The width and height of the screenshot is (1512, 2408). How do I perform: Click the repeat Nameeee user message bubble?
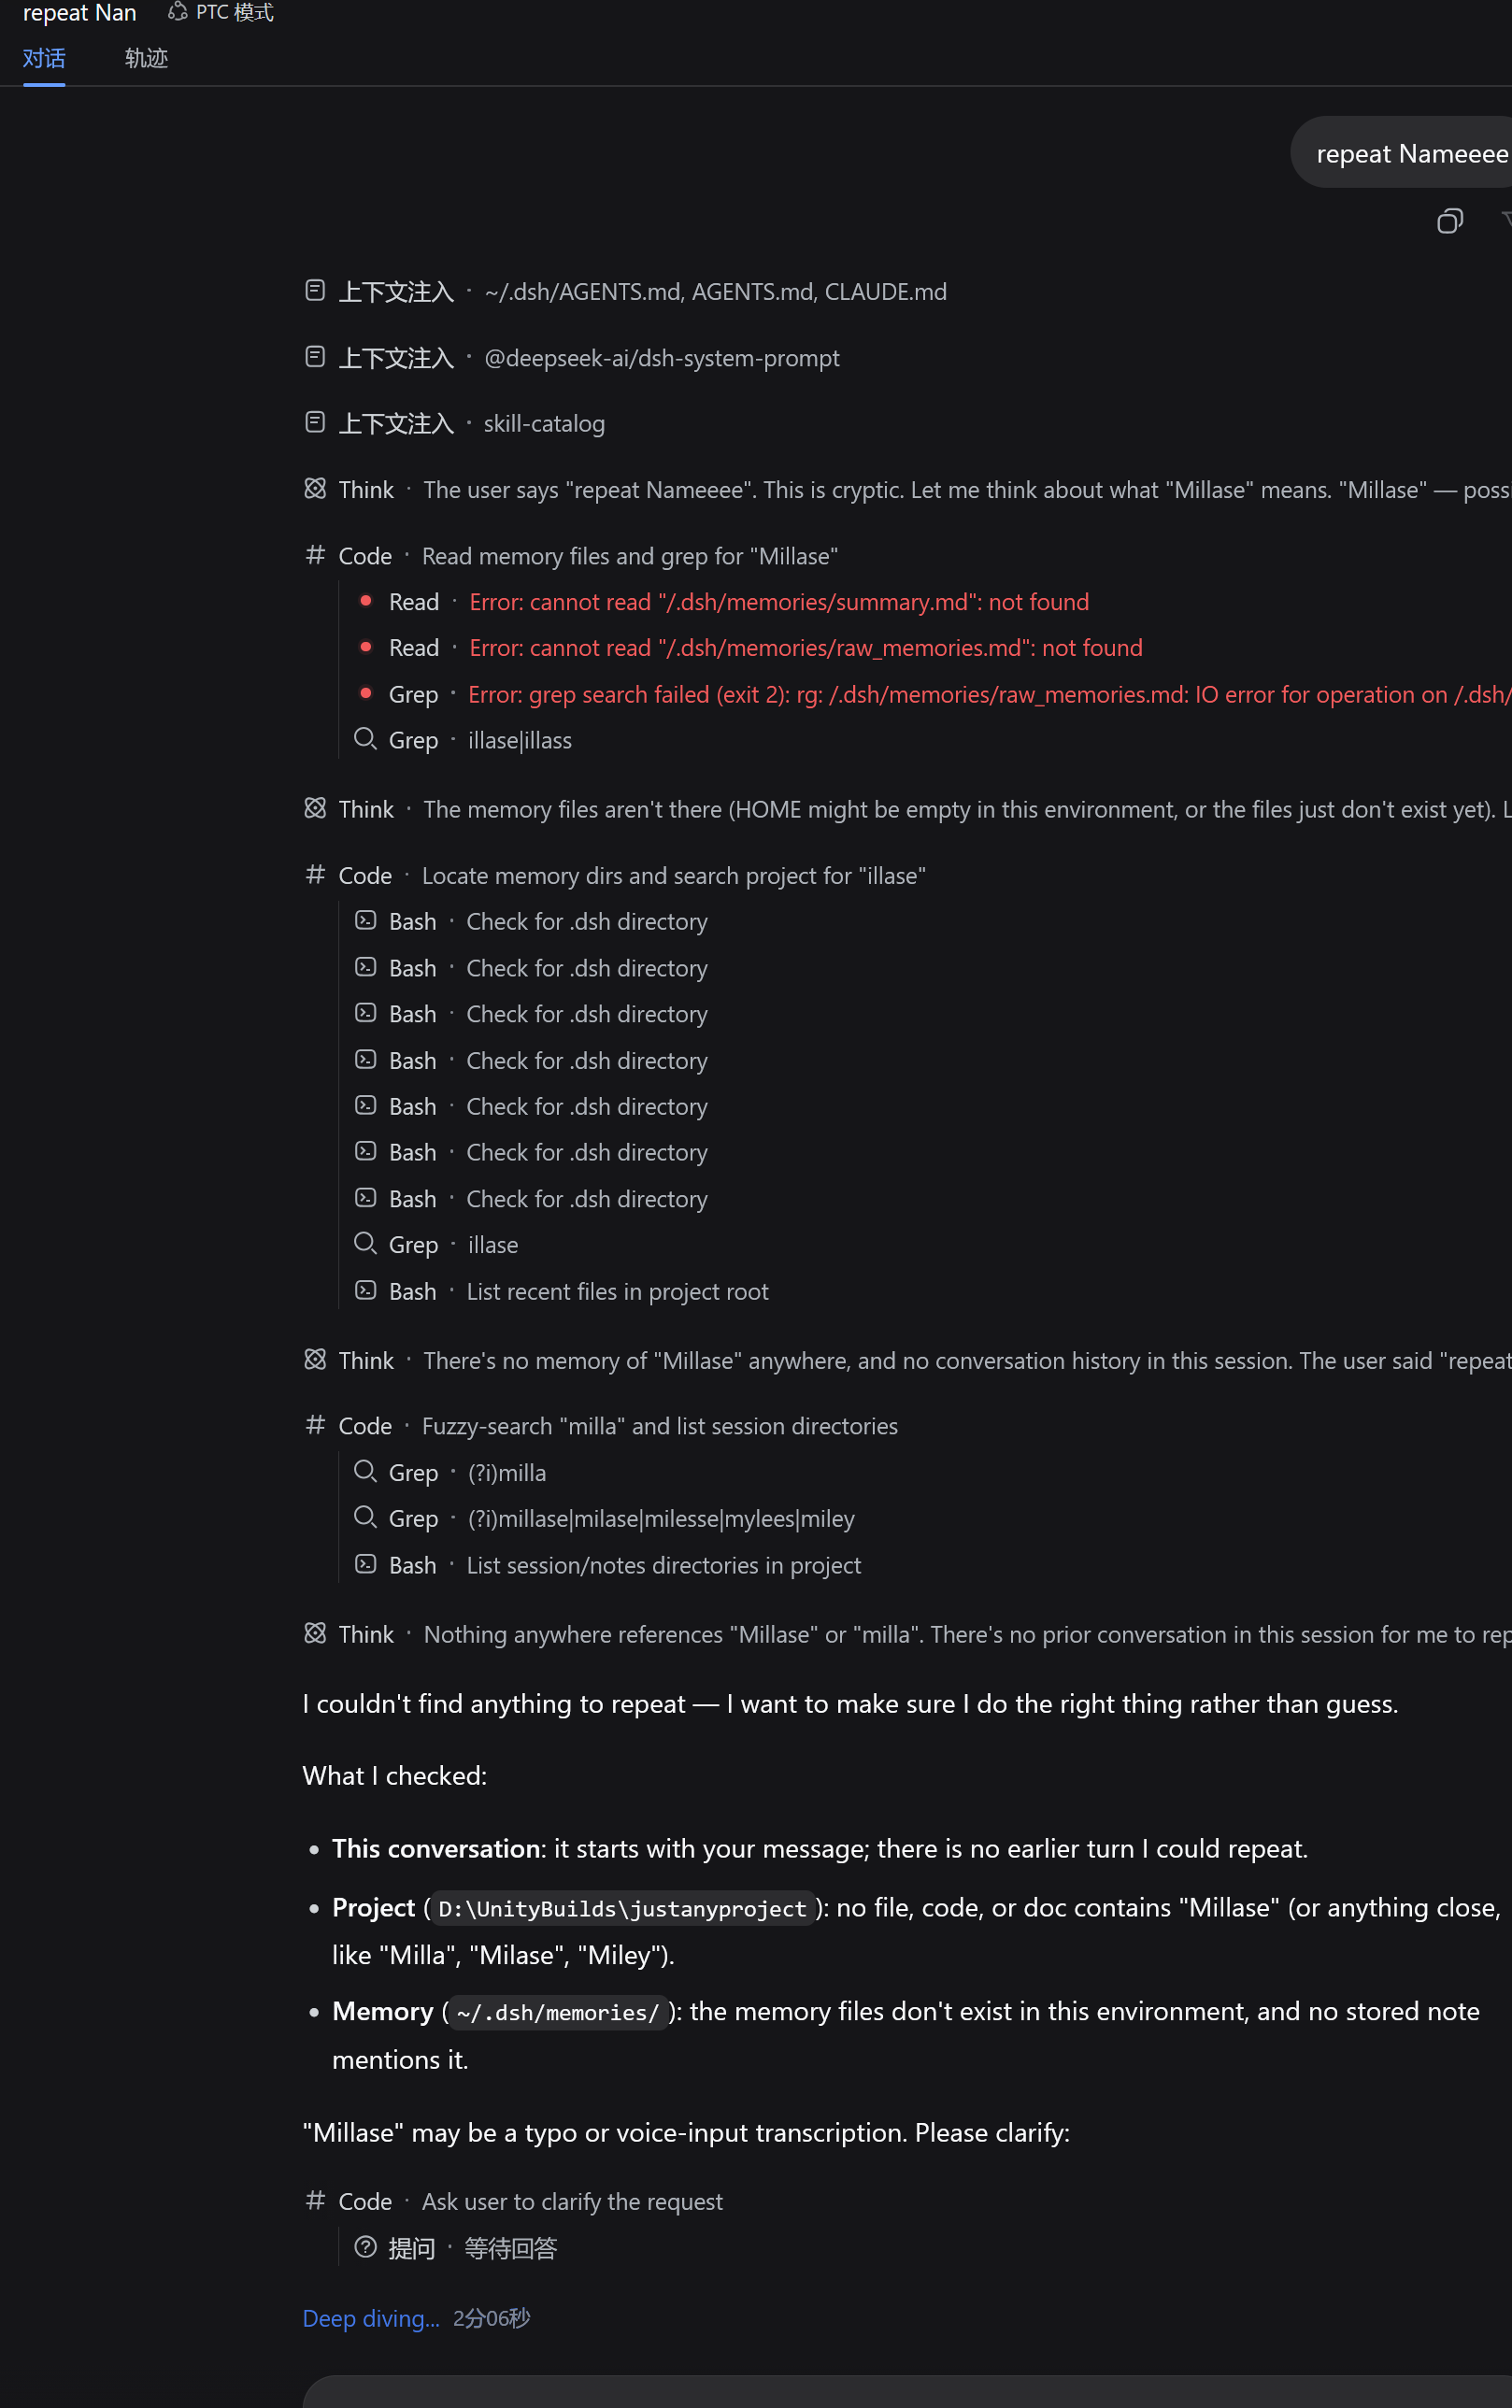(1401, 153)
